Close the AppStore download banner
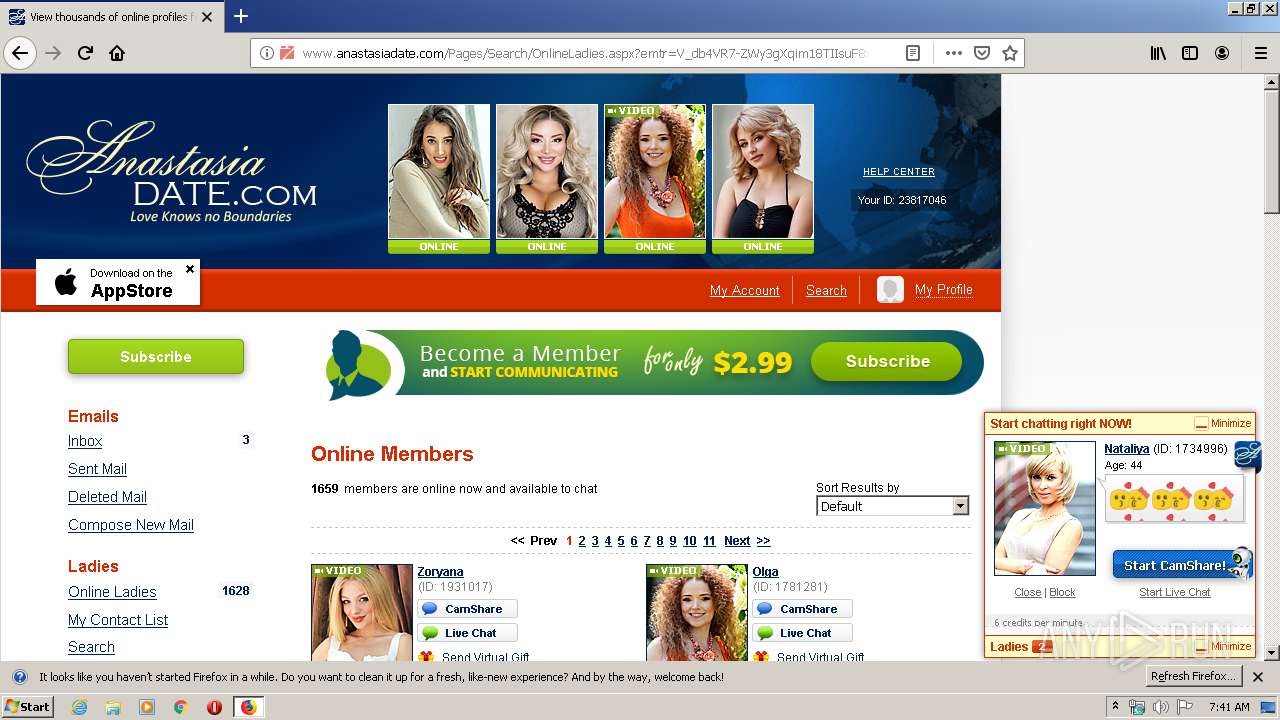Image resolution: width=1280 pixels, height=720 pixels. [190, 269]
